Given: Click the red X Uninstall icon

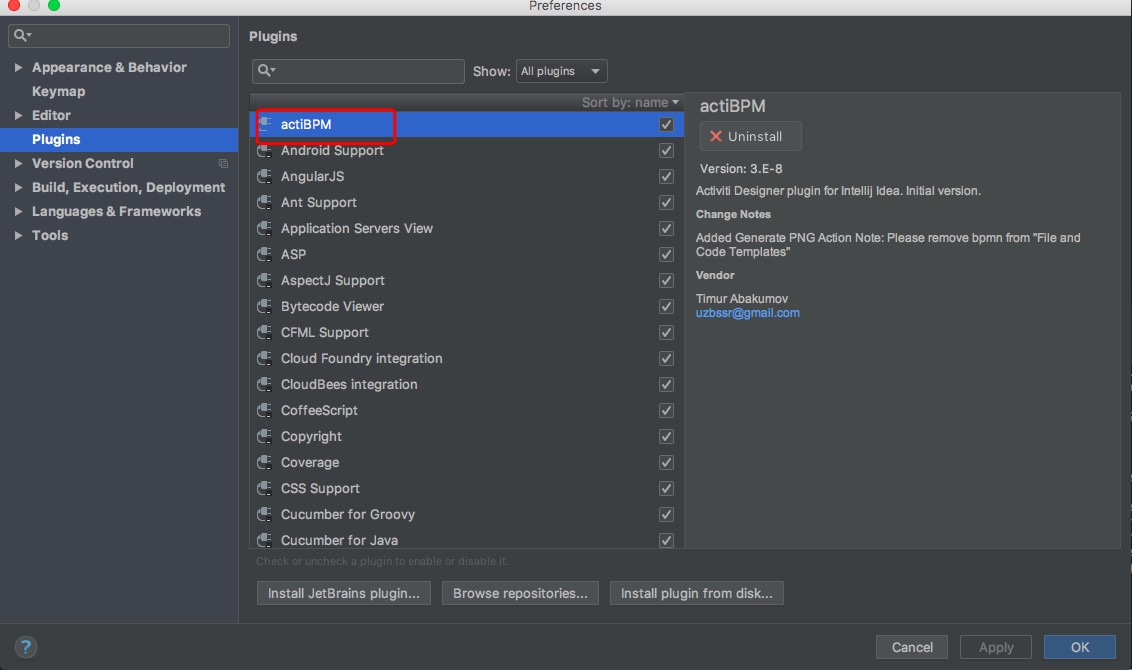Looking at the screenshot, I should point(715,136).
